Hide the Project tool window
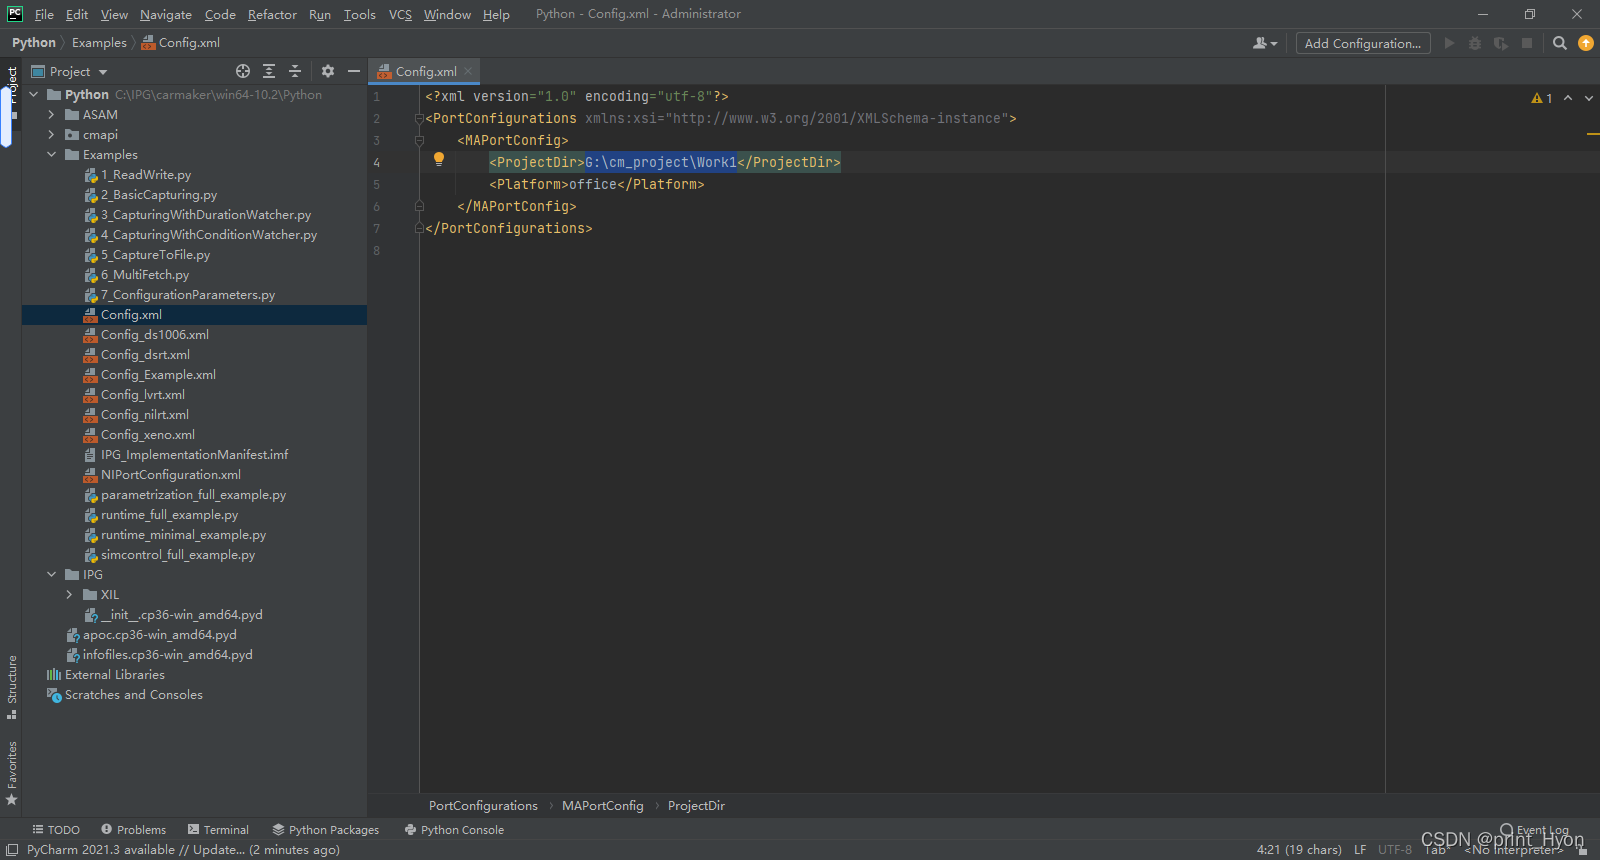This screenshot has height=860, width=1600. (353, 71)
